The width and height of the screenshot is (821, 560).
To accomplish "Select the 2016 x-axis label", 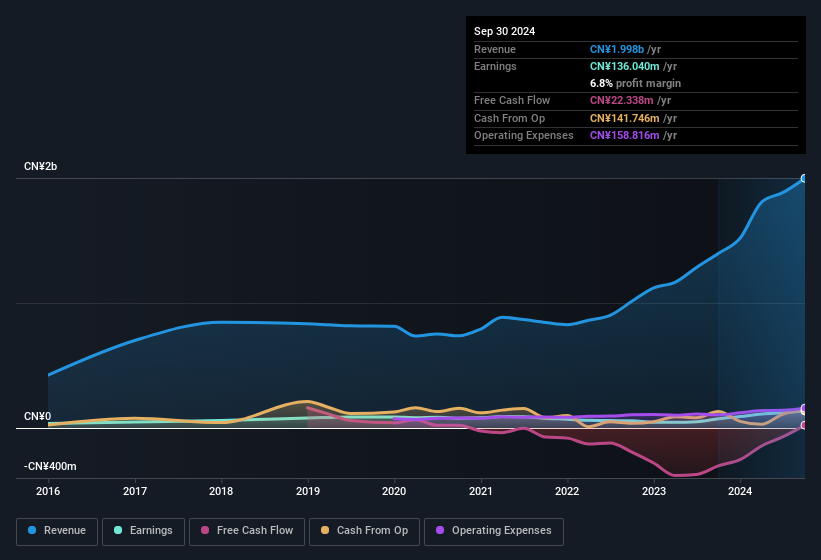I will [48, 491].
